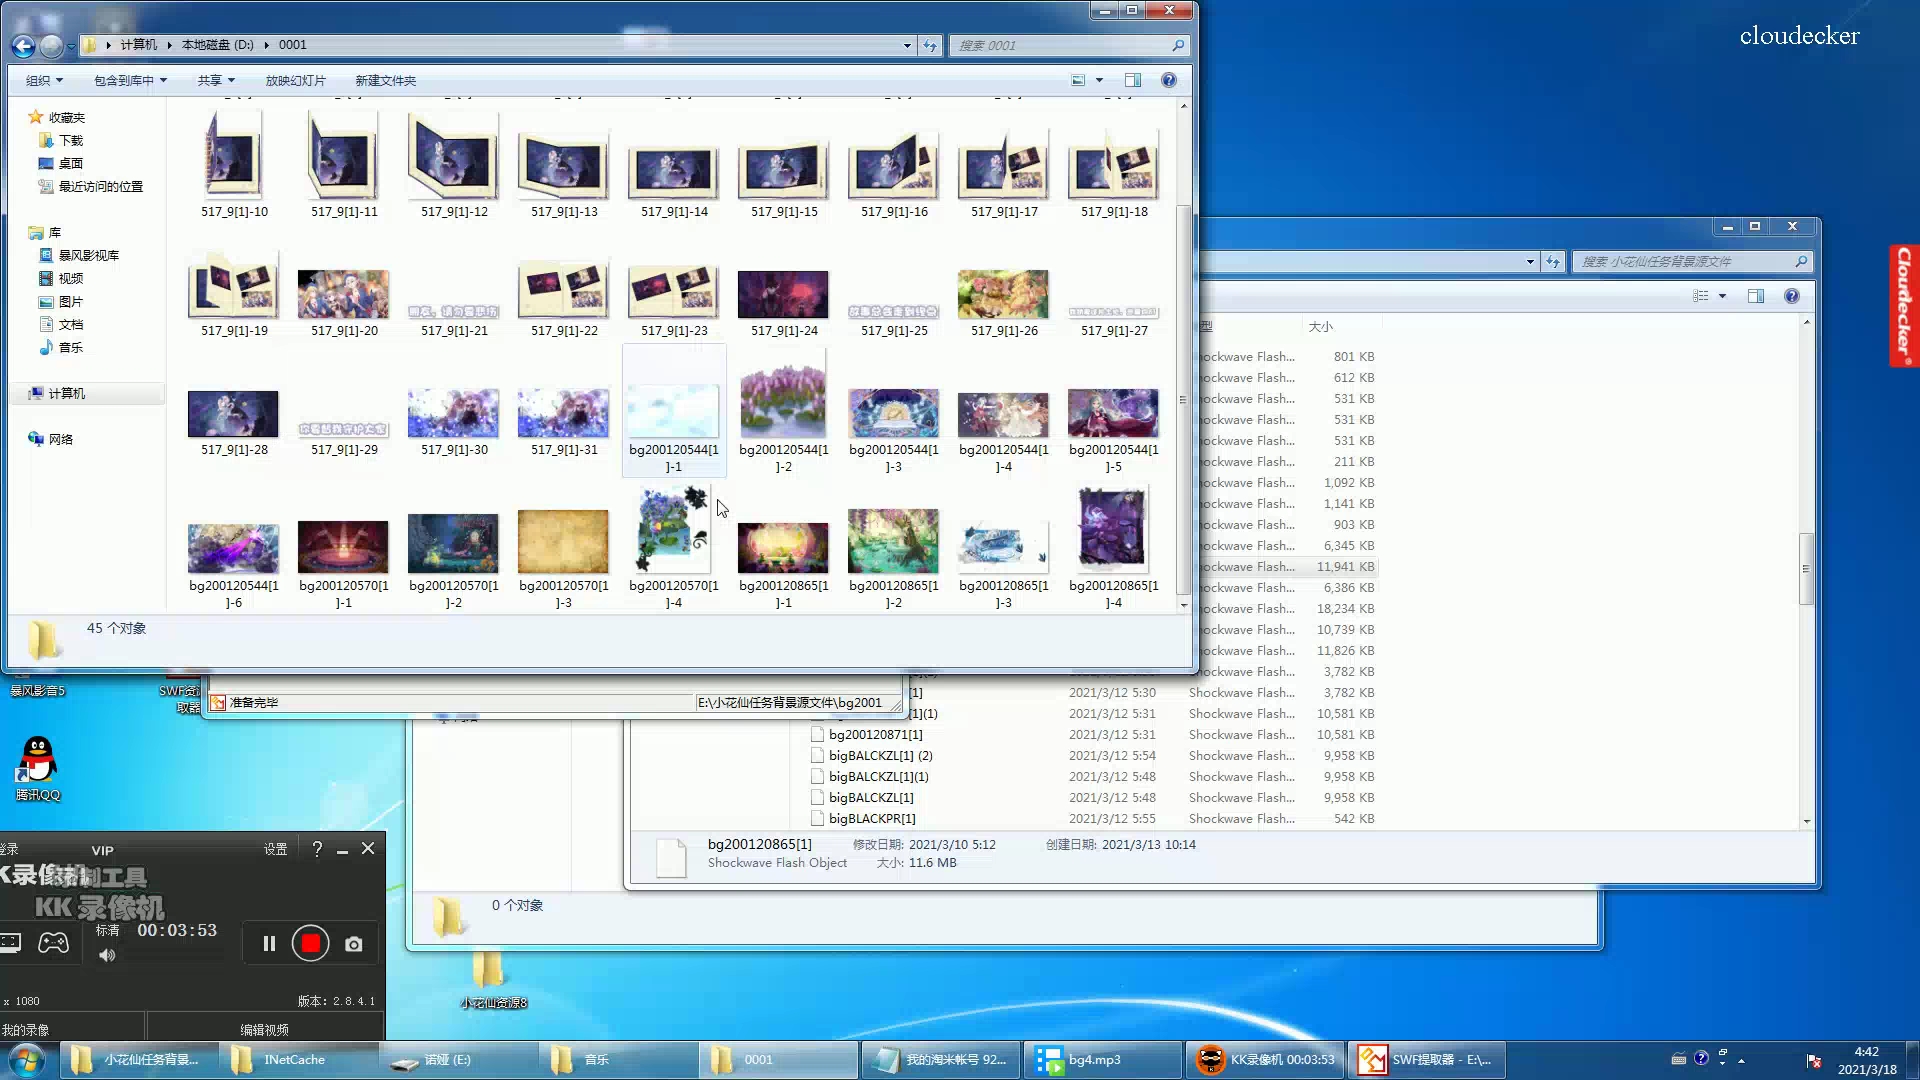Viewport: 1920px width, 1080px height.
Task: Switch to INetCache taskbar item
Action: (300, 1060)
